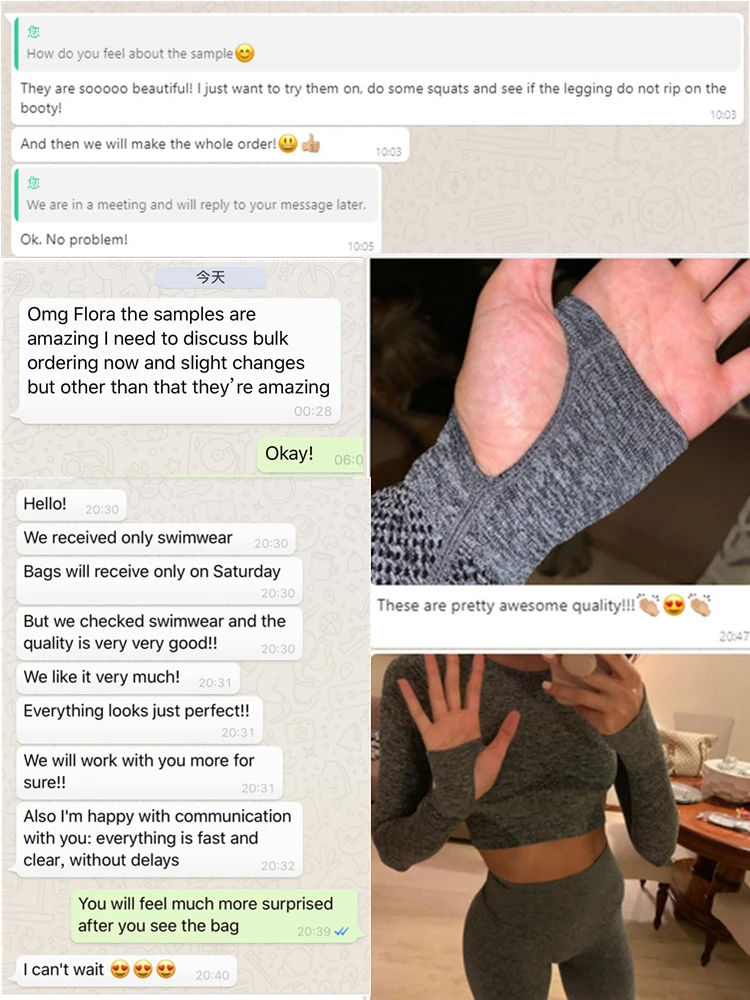Click the grinning emoji after 'whole order!'
Screen dimensions: 750x1000
[x=288, y=143]
